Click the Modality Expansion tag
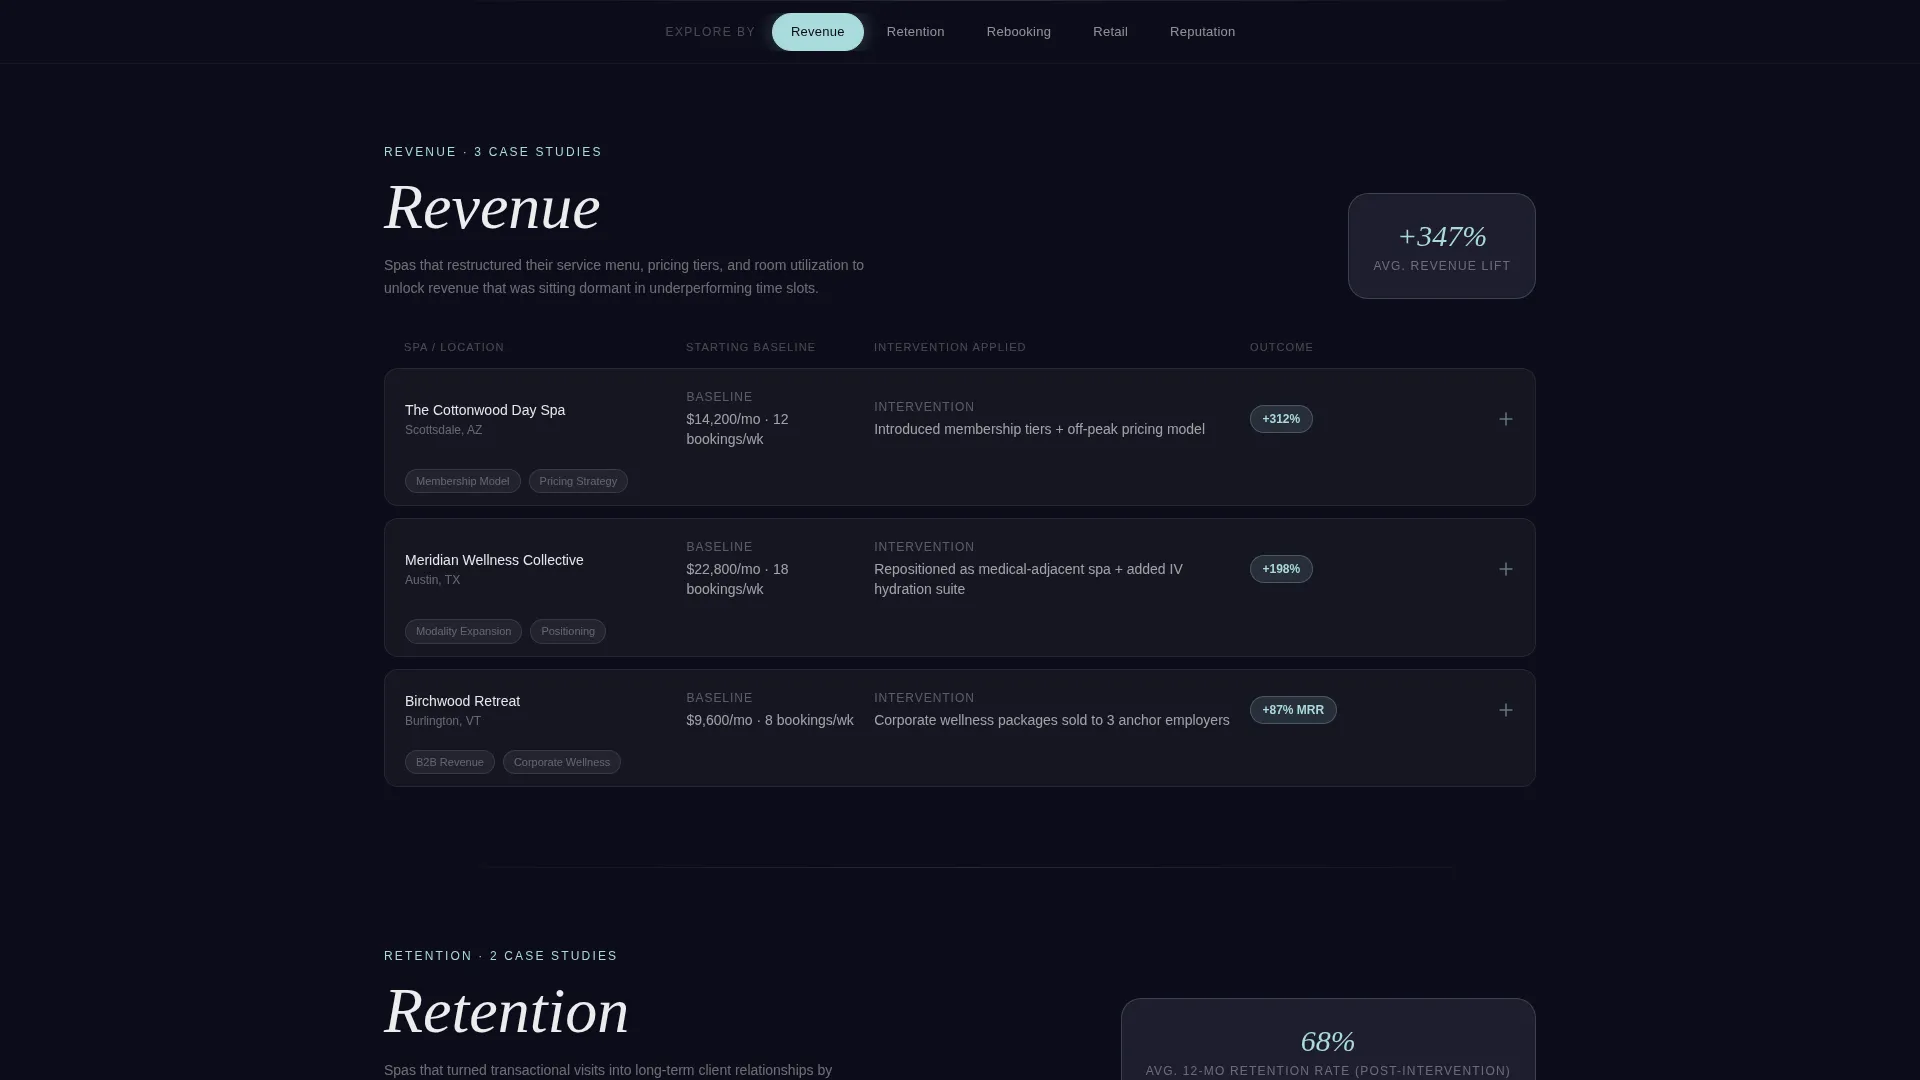1920x1080 pixels. pyautogui.click(x=463, y=631)
